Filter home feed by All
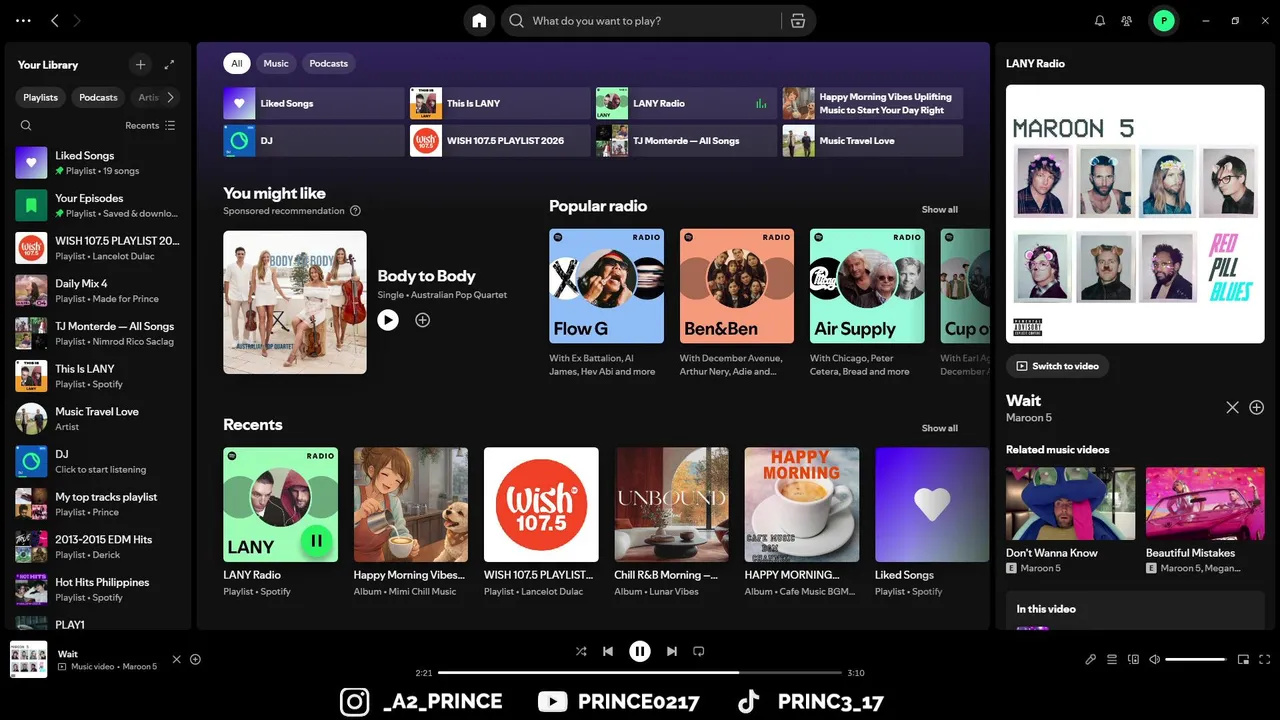Screen dimensions: 1280x720 (237, 63)
